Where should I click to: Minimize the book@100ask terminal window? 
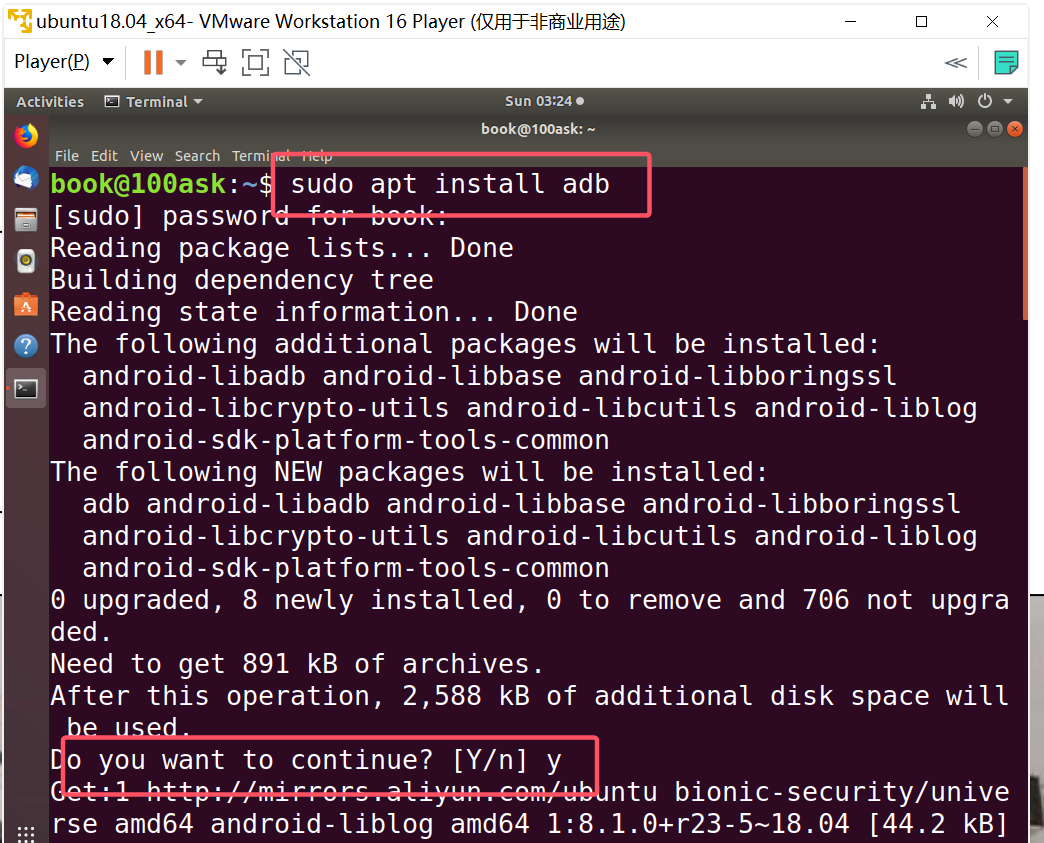(975, 129)
